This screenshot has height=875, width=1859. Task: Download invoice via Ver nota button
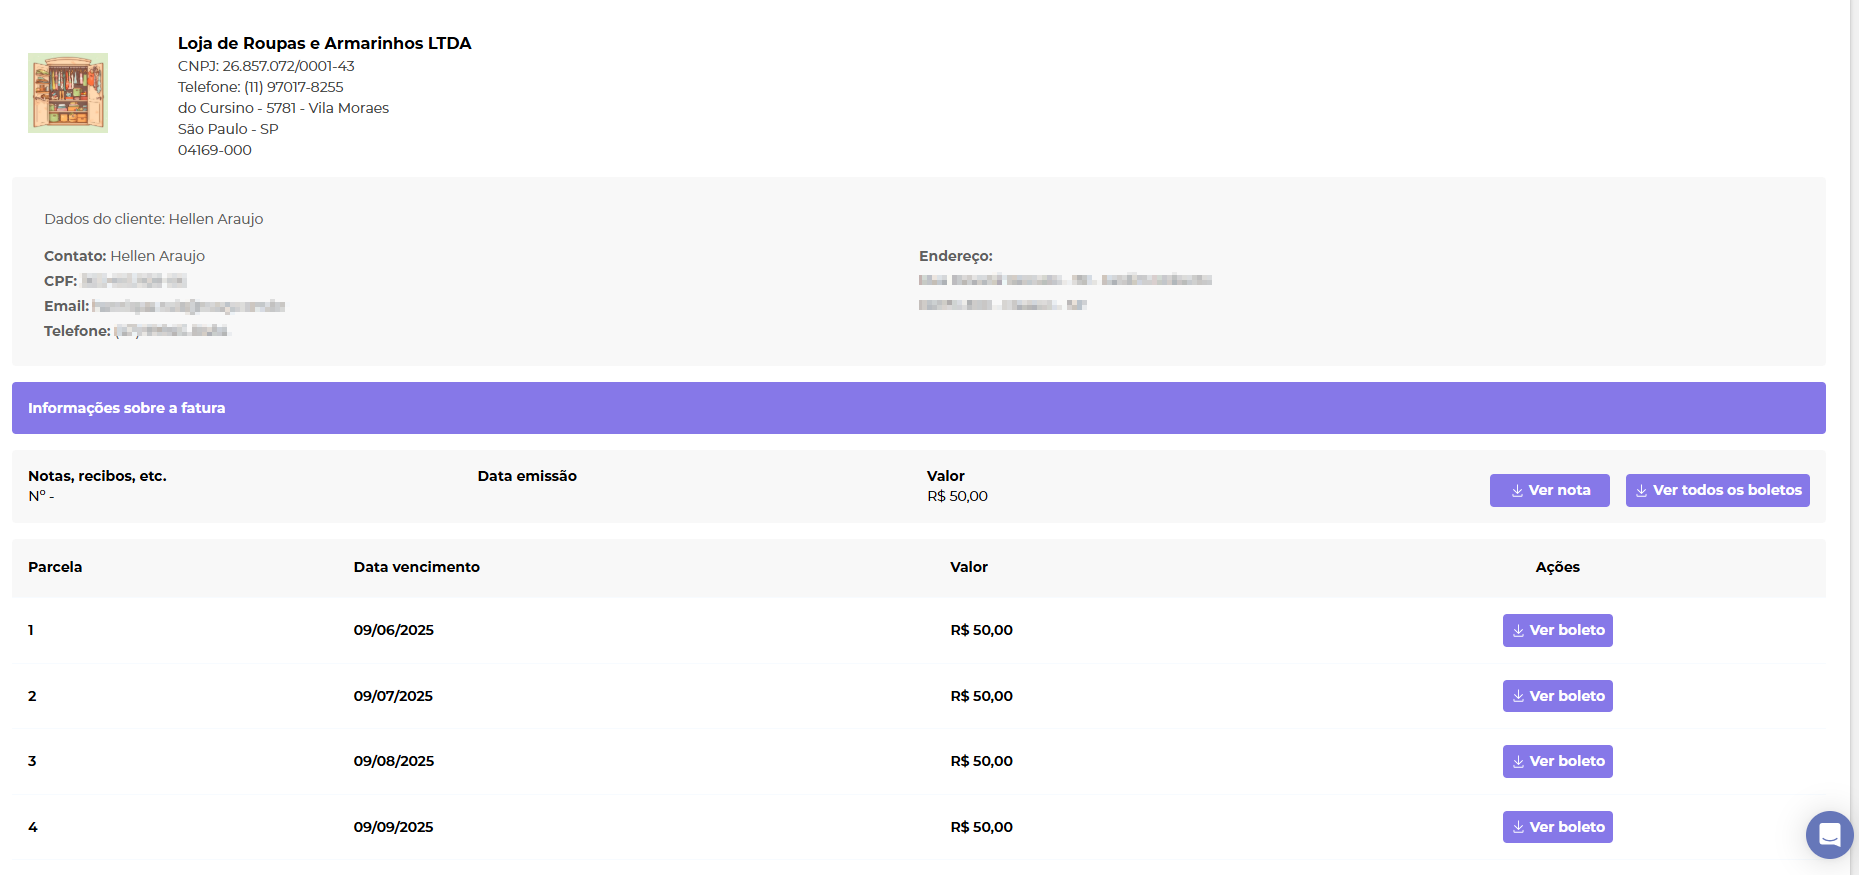[x=1549, y=490]
